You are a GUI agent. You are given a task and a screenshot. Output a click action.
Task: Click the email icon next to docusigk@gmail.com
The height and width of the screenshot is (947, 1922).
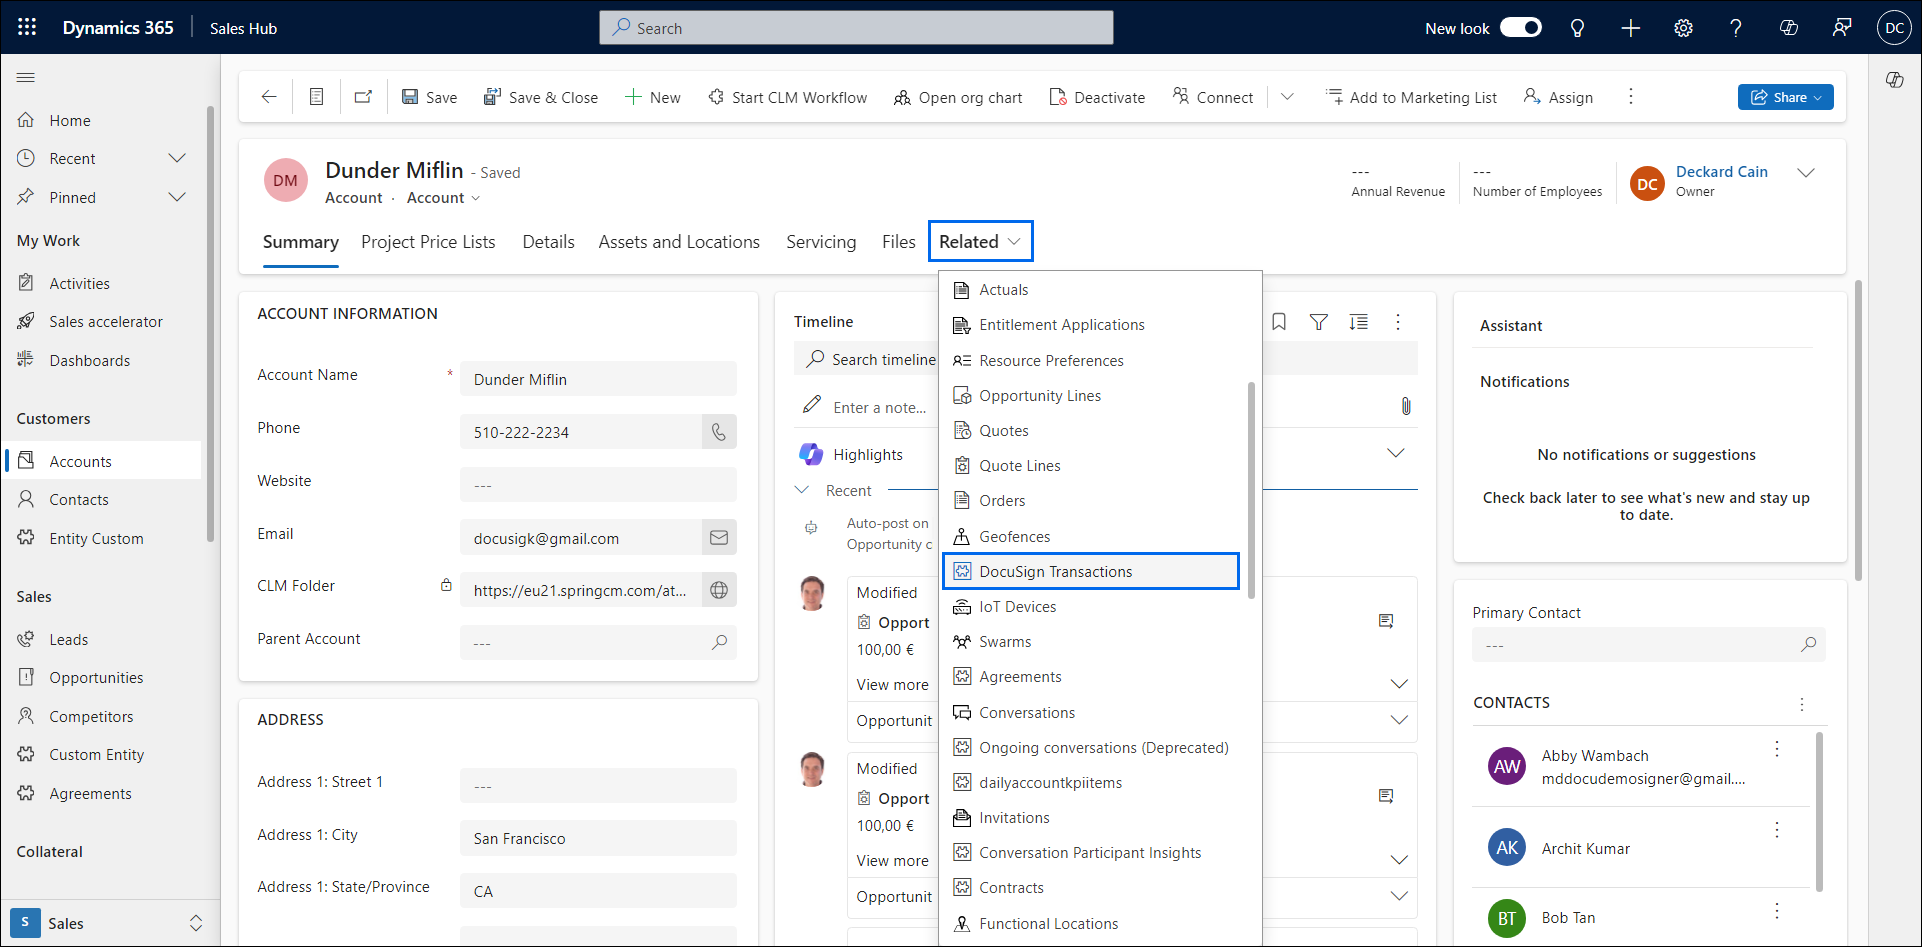719,537
